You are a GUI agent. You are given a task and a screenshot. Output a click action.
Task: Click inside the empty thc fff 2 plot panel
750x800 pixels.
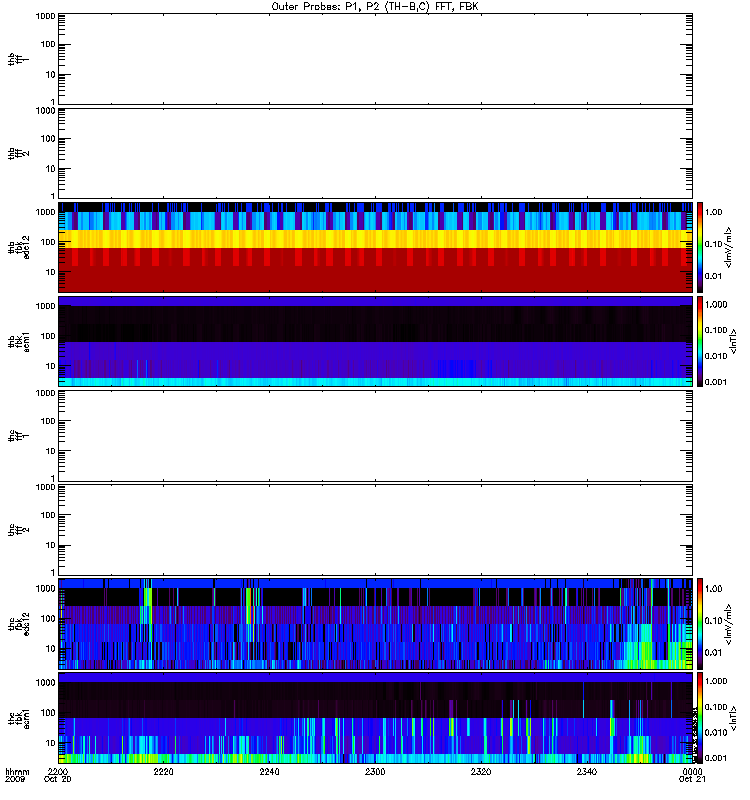click(375, 530)
